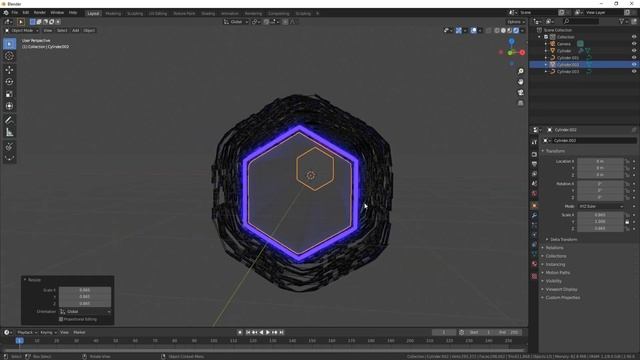Hide Cylinder.002 via its eye icon
Screen dimensions: 640x360
(634, 64)
